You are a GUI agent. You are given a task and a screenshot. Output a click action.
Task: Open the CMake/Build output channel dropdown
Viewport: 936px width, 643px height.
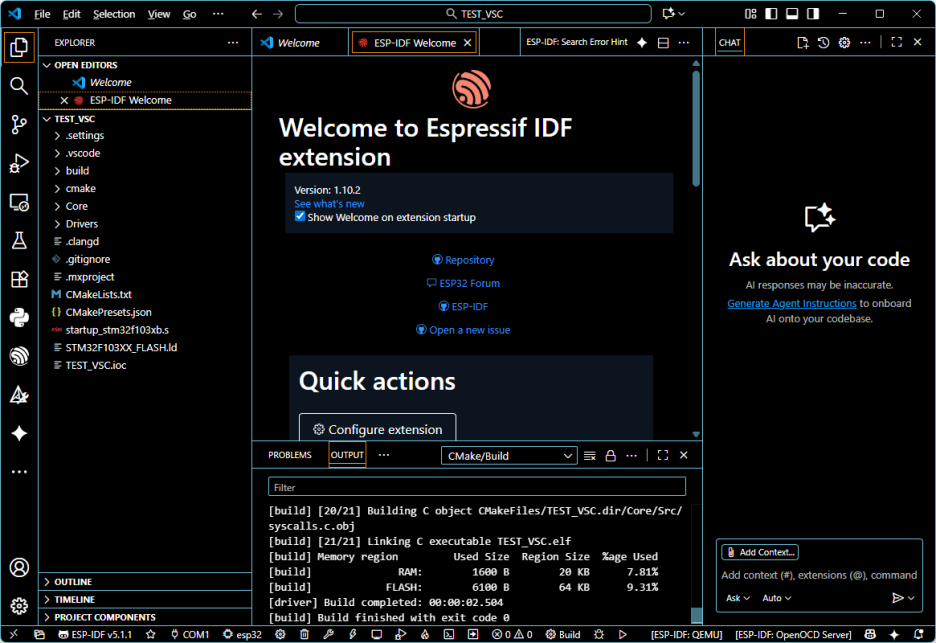click(509, 456)
